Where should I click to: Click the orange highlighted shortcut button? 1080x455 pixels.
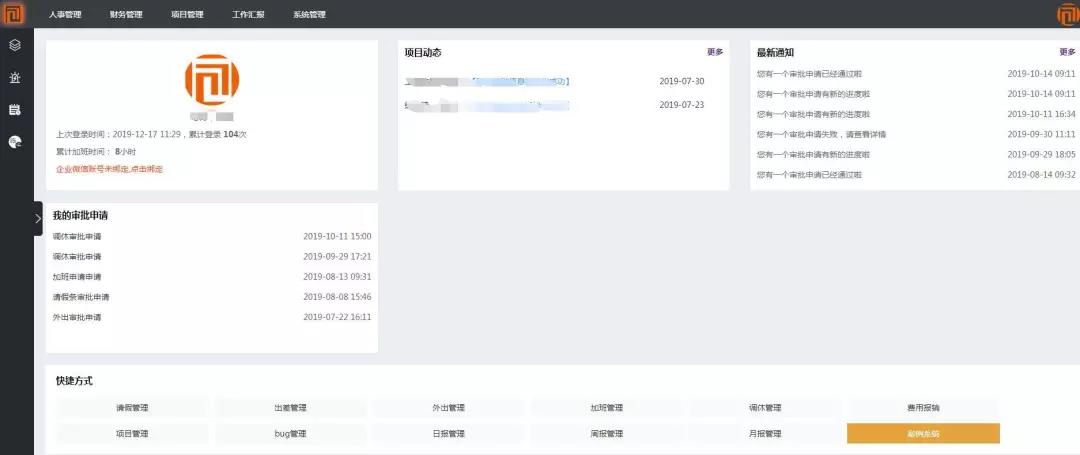click(923, 434)
